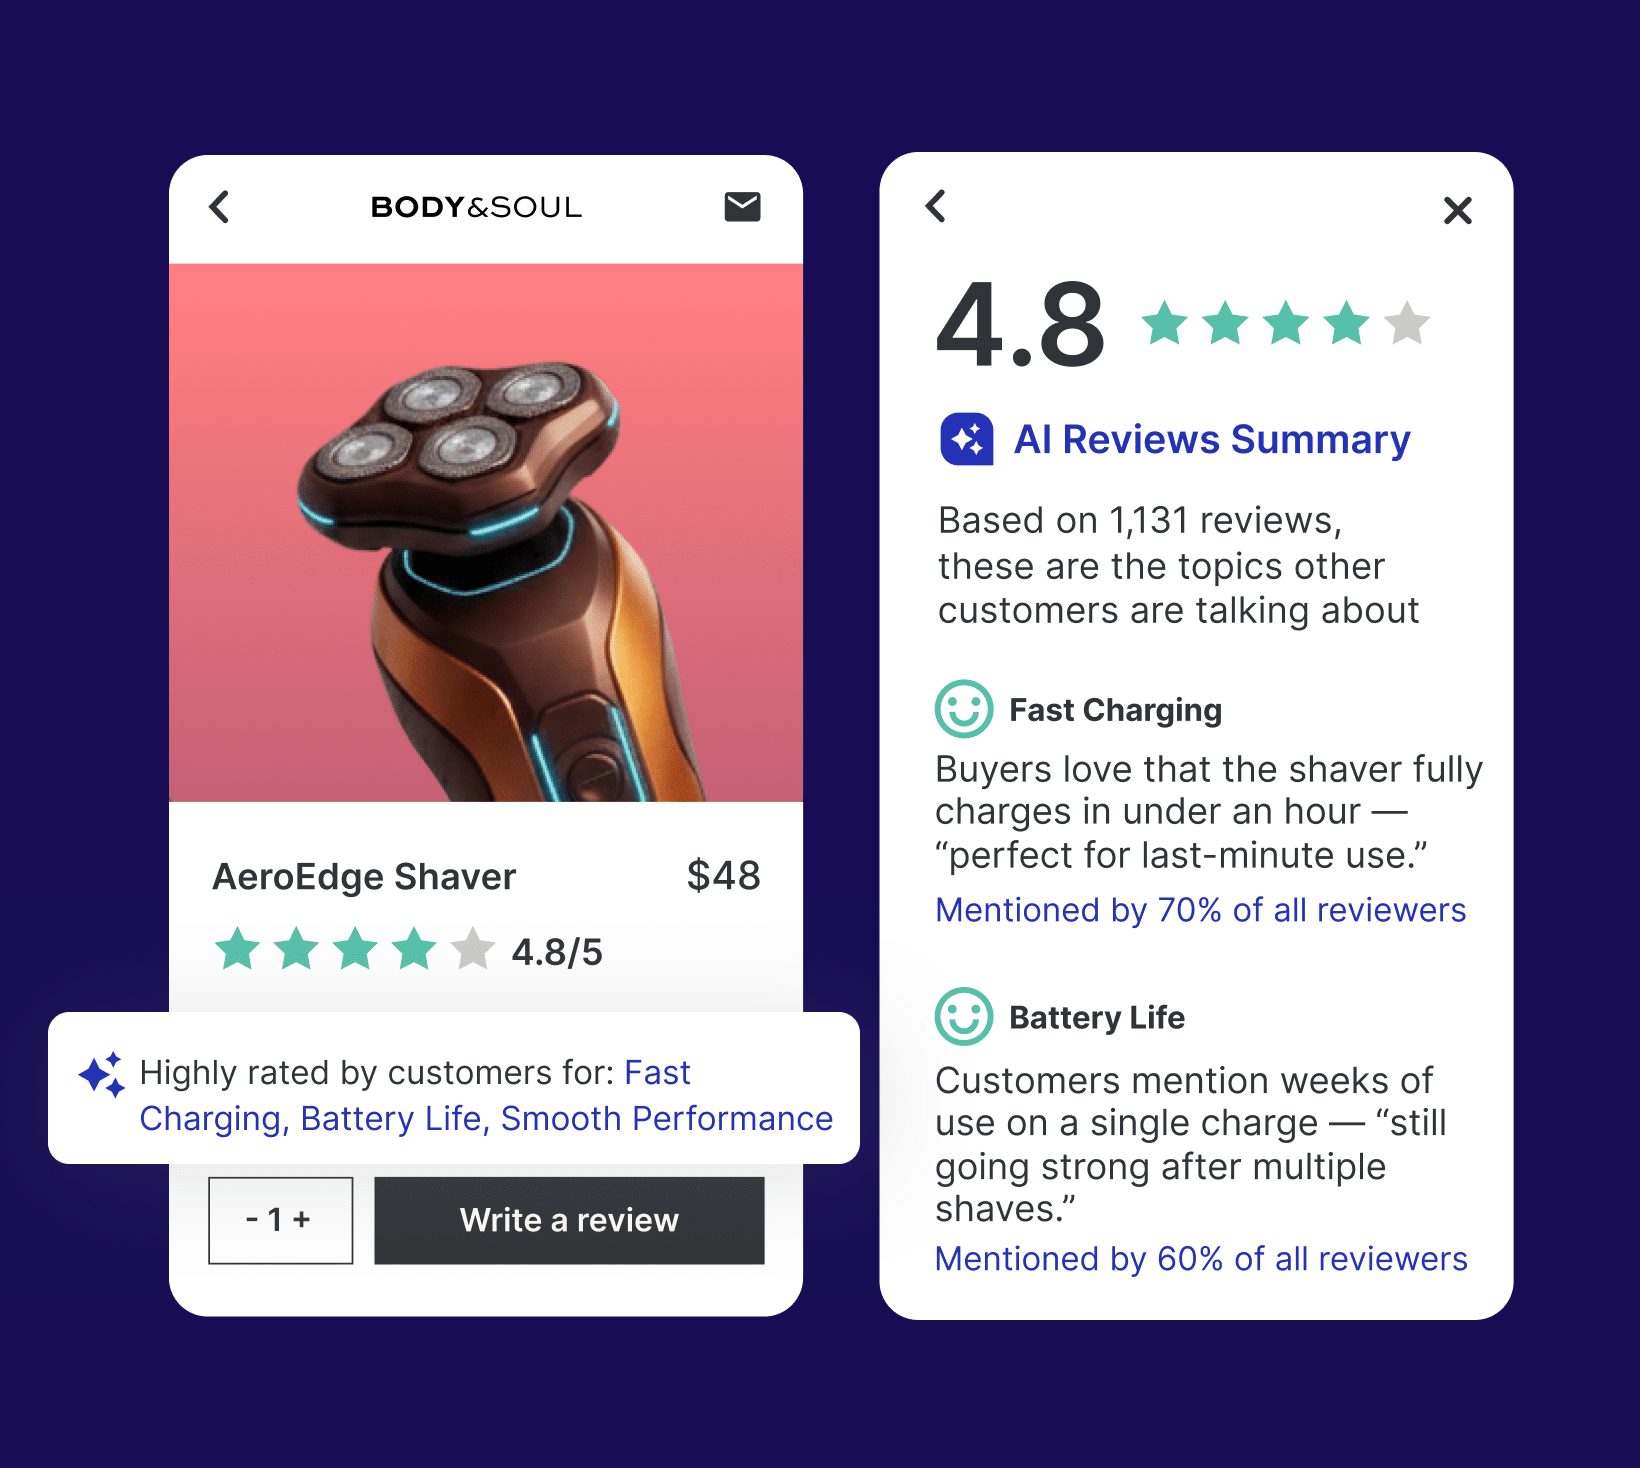Screen dimensions: 1640x1468
Task: Close the AI Reviews Summary panel
Action: (x=1458, y=210)
